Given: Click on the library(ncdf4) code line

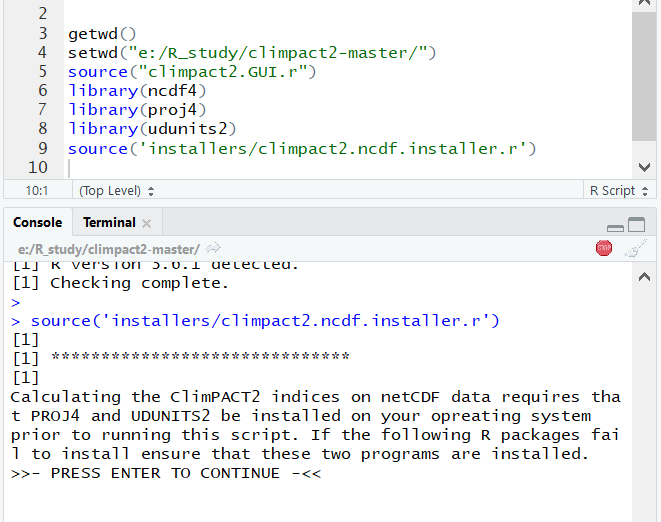Looking at the screenshot, I should coord(137,91).
